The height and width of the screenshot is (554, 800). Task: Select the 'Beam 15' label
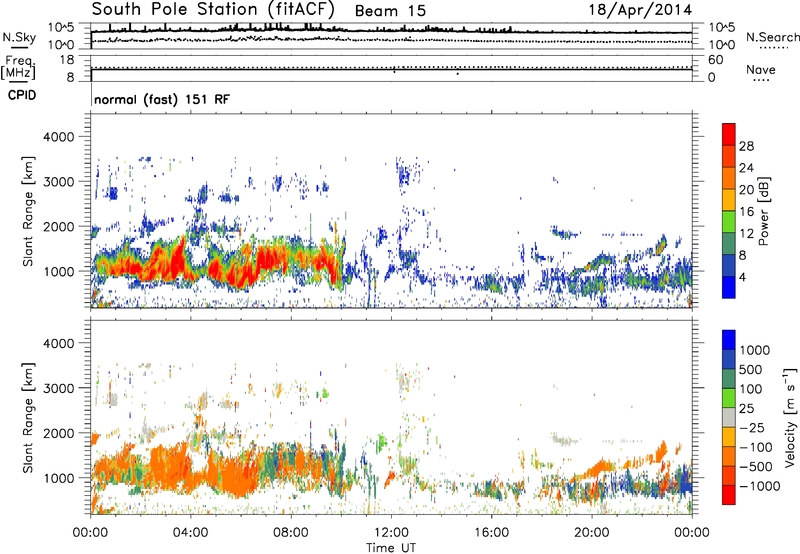390,11
